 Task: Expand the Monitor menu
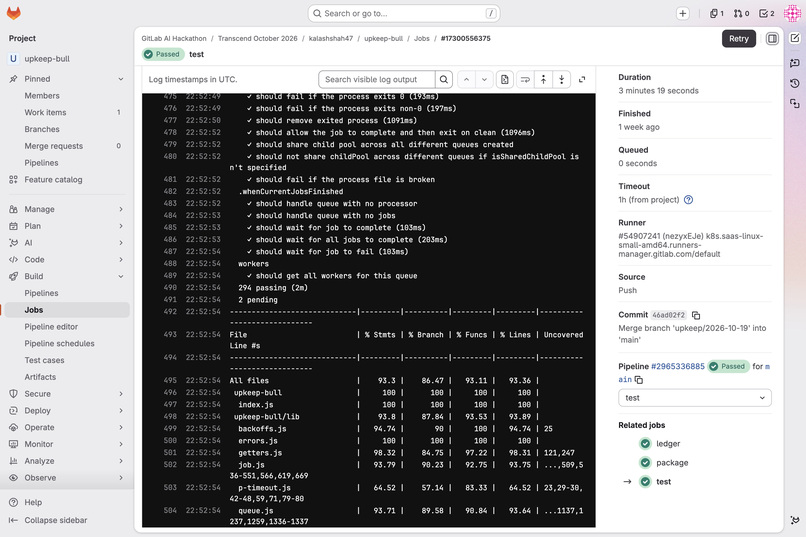point(67,444)
